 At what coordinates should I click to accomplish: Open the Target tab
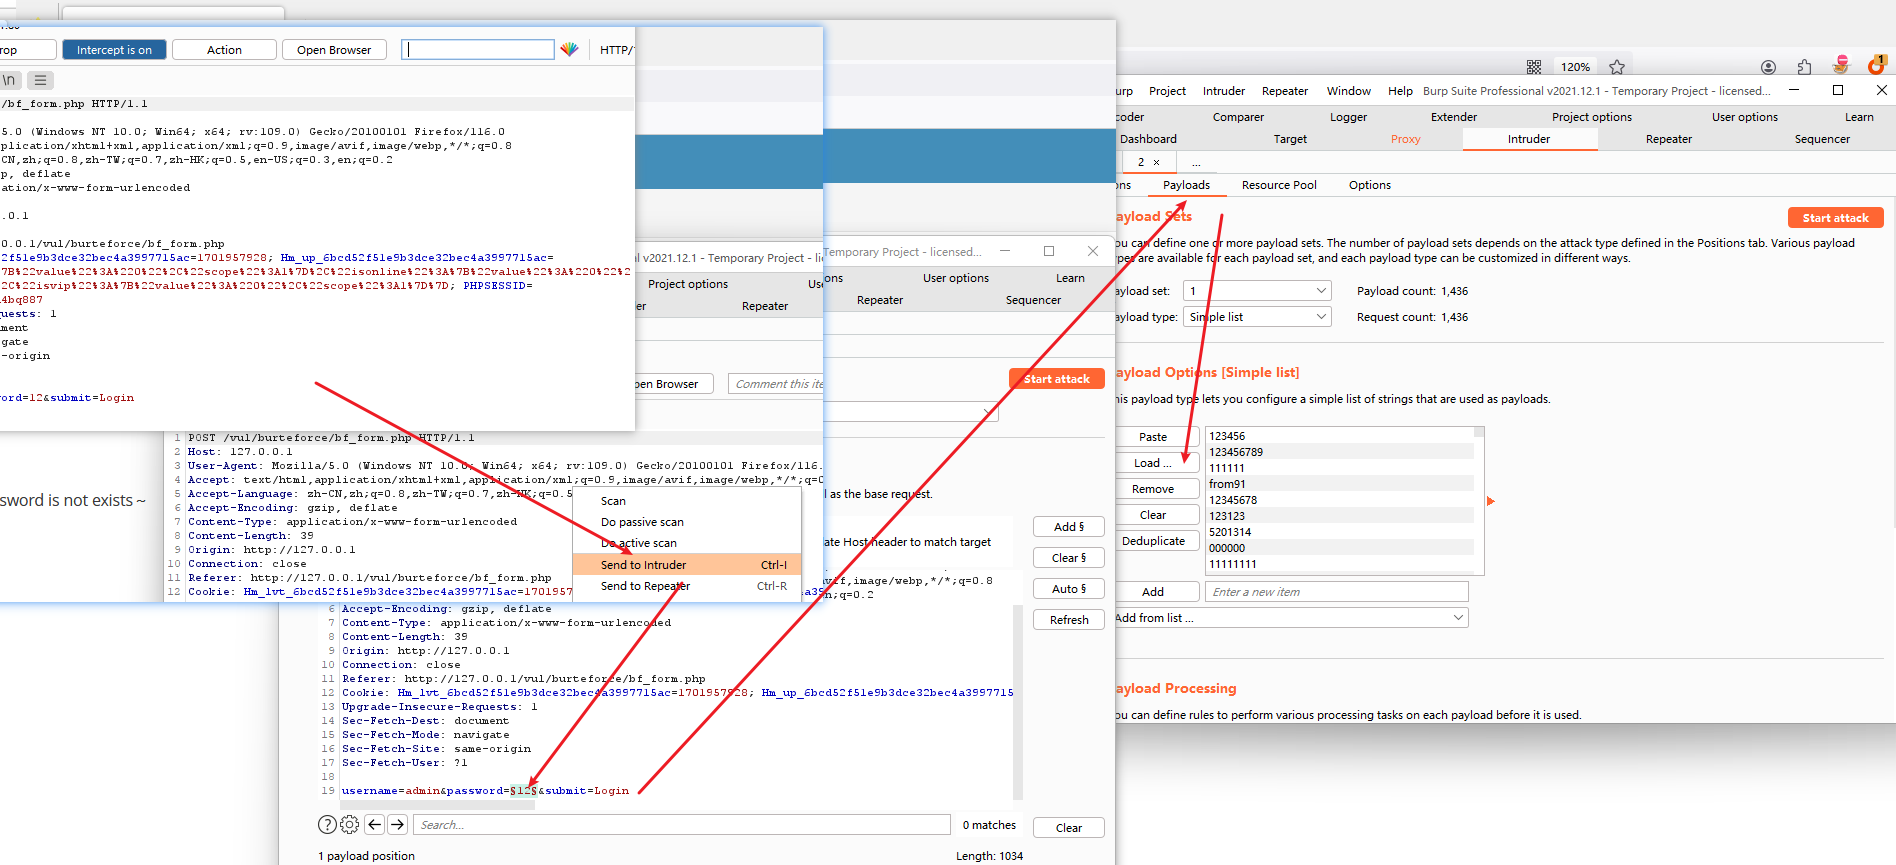tap(1290, 139)
